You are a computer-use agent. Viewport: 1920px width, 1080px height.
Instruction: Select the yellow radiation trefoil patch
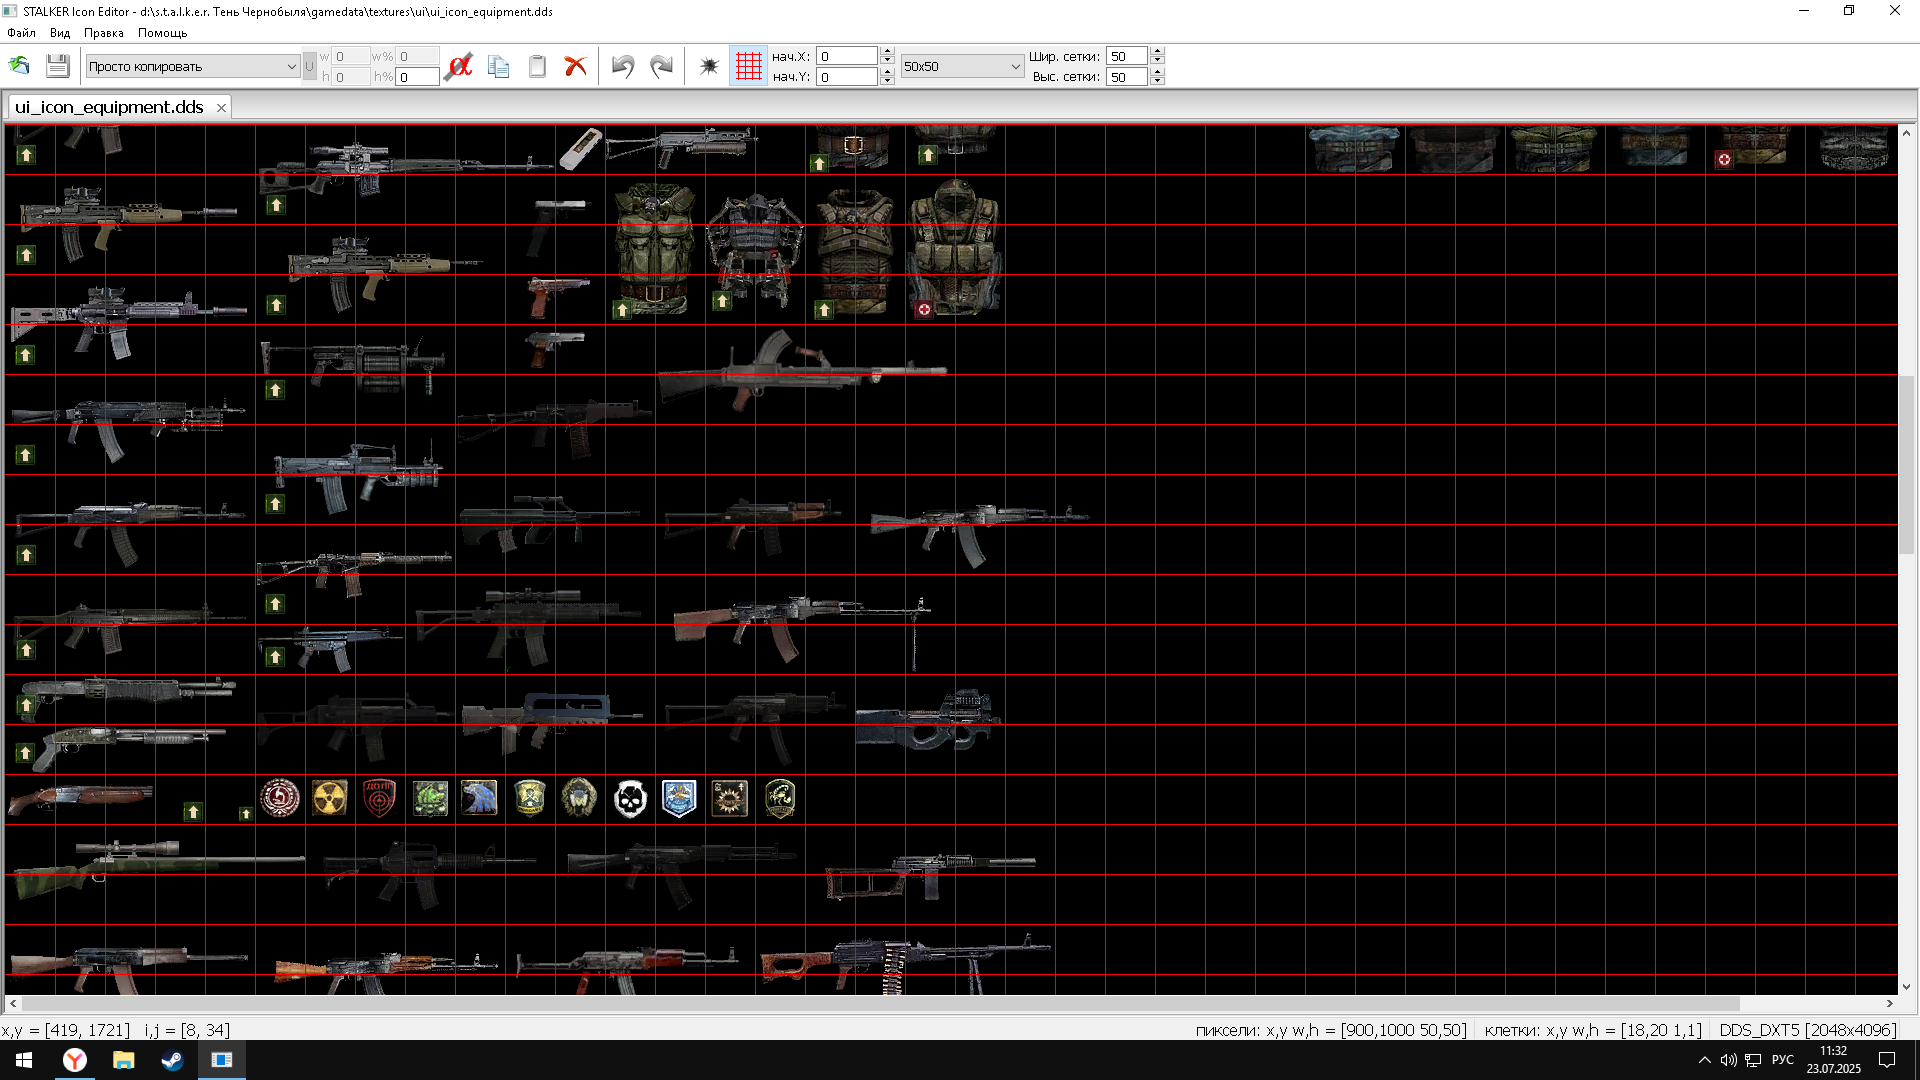[330, 798]
